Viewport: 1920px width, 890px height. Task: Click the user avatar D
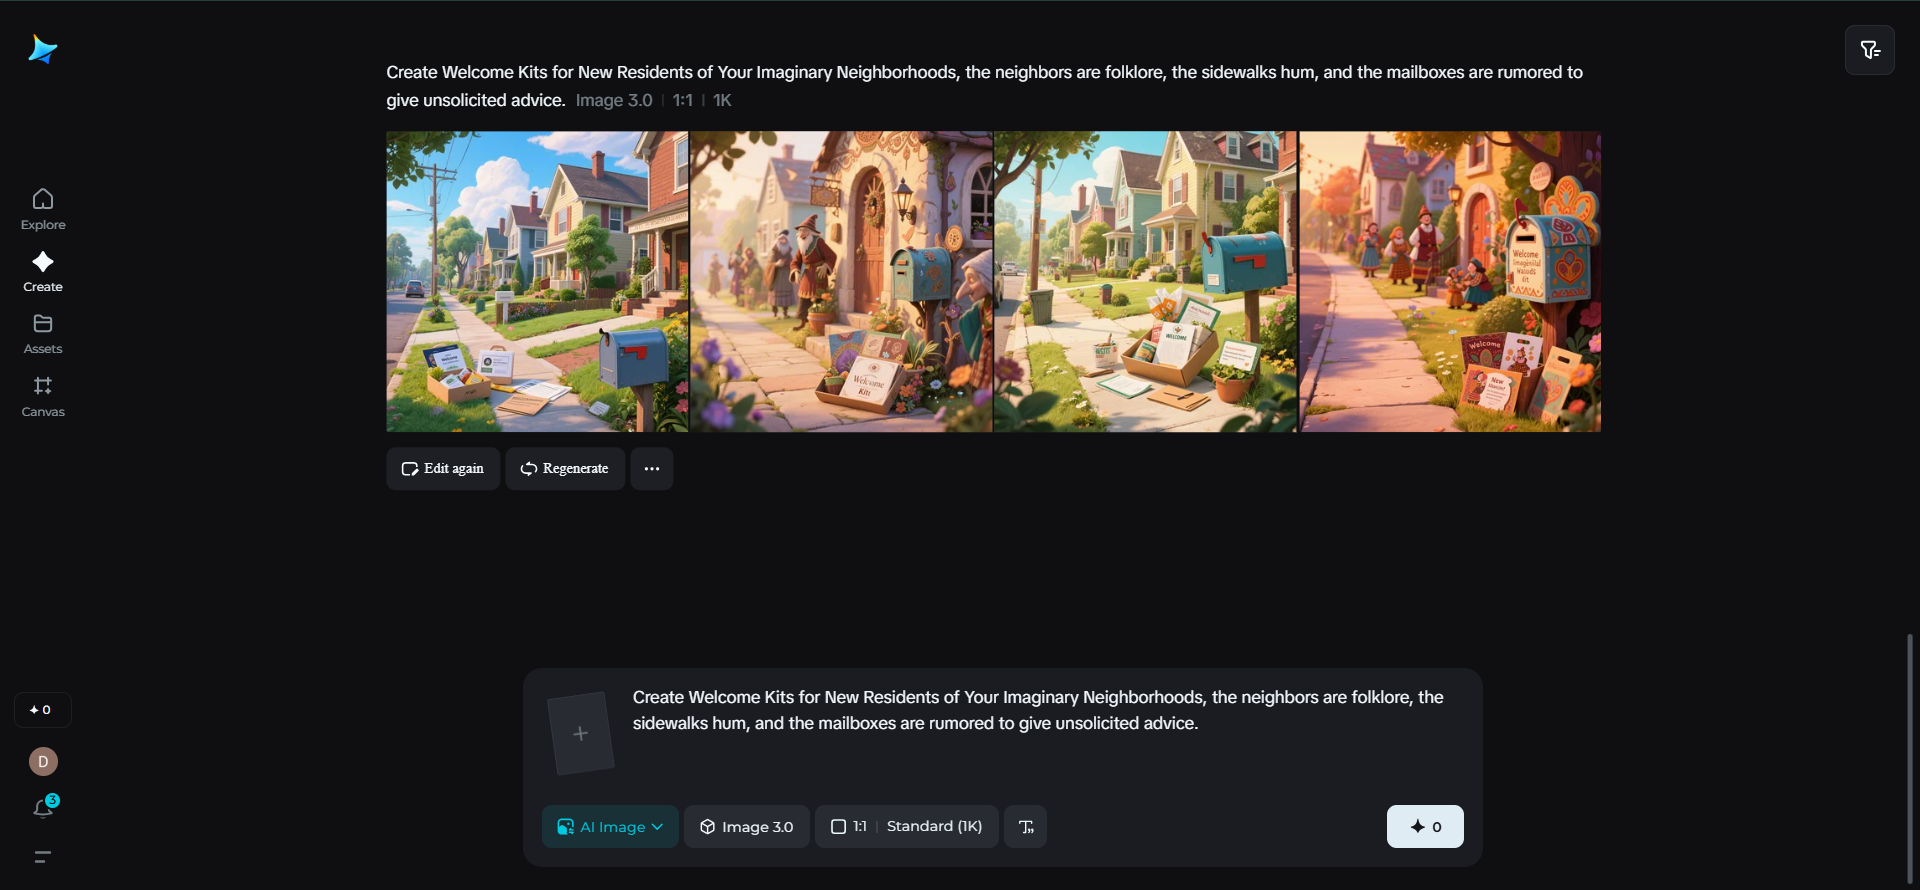pyautogui.click(x=43, y=762)
